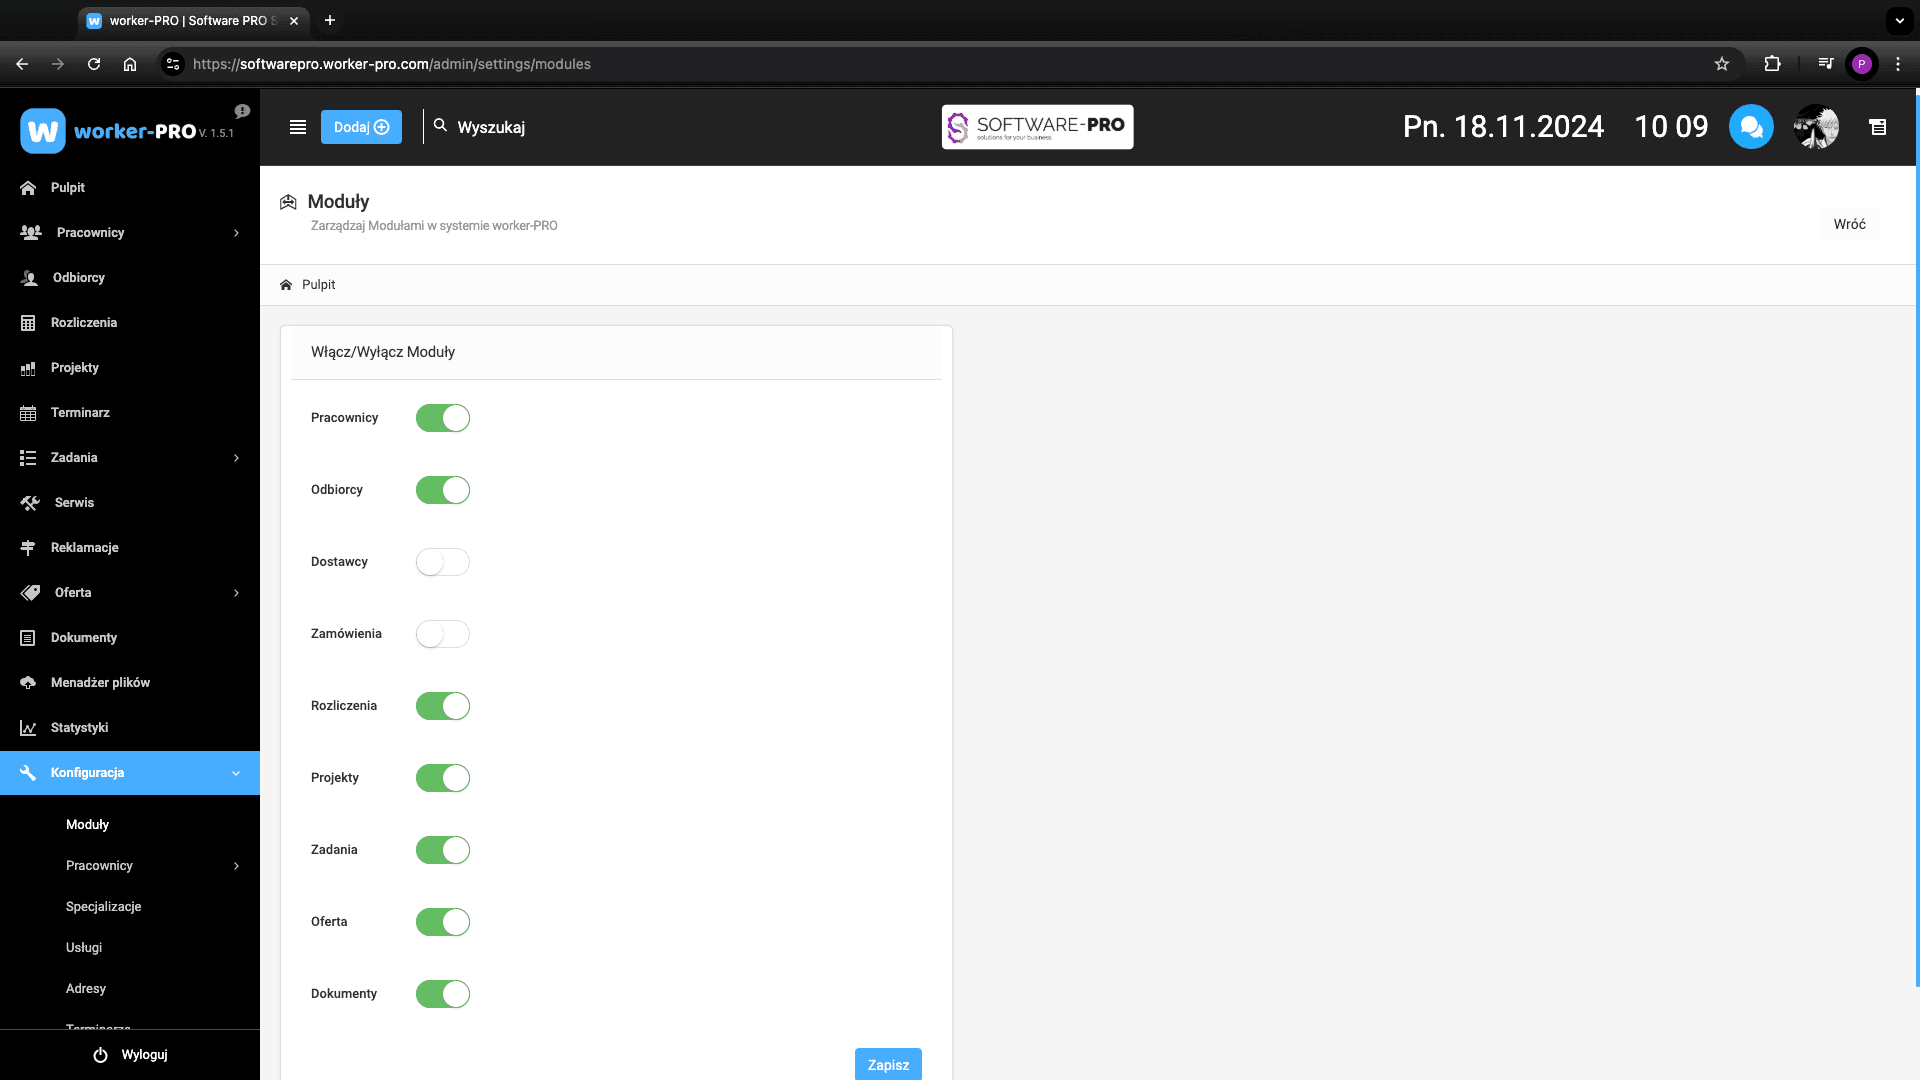The height and width of the screenshot is (1080, 1920).
Task: Open the notes icon at top right
Action: point(1878,127)
